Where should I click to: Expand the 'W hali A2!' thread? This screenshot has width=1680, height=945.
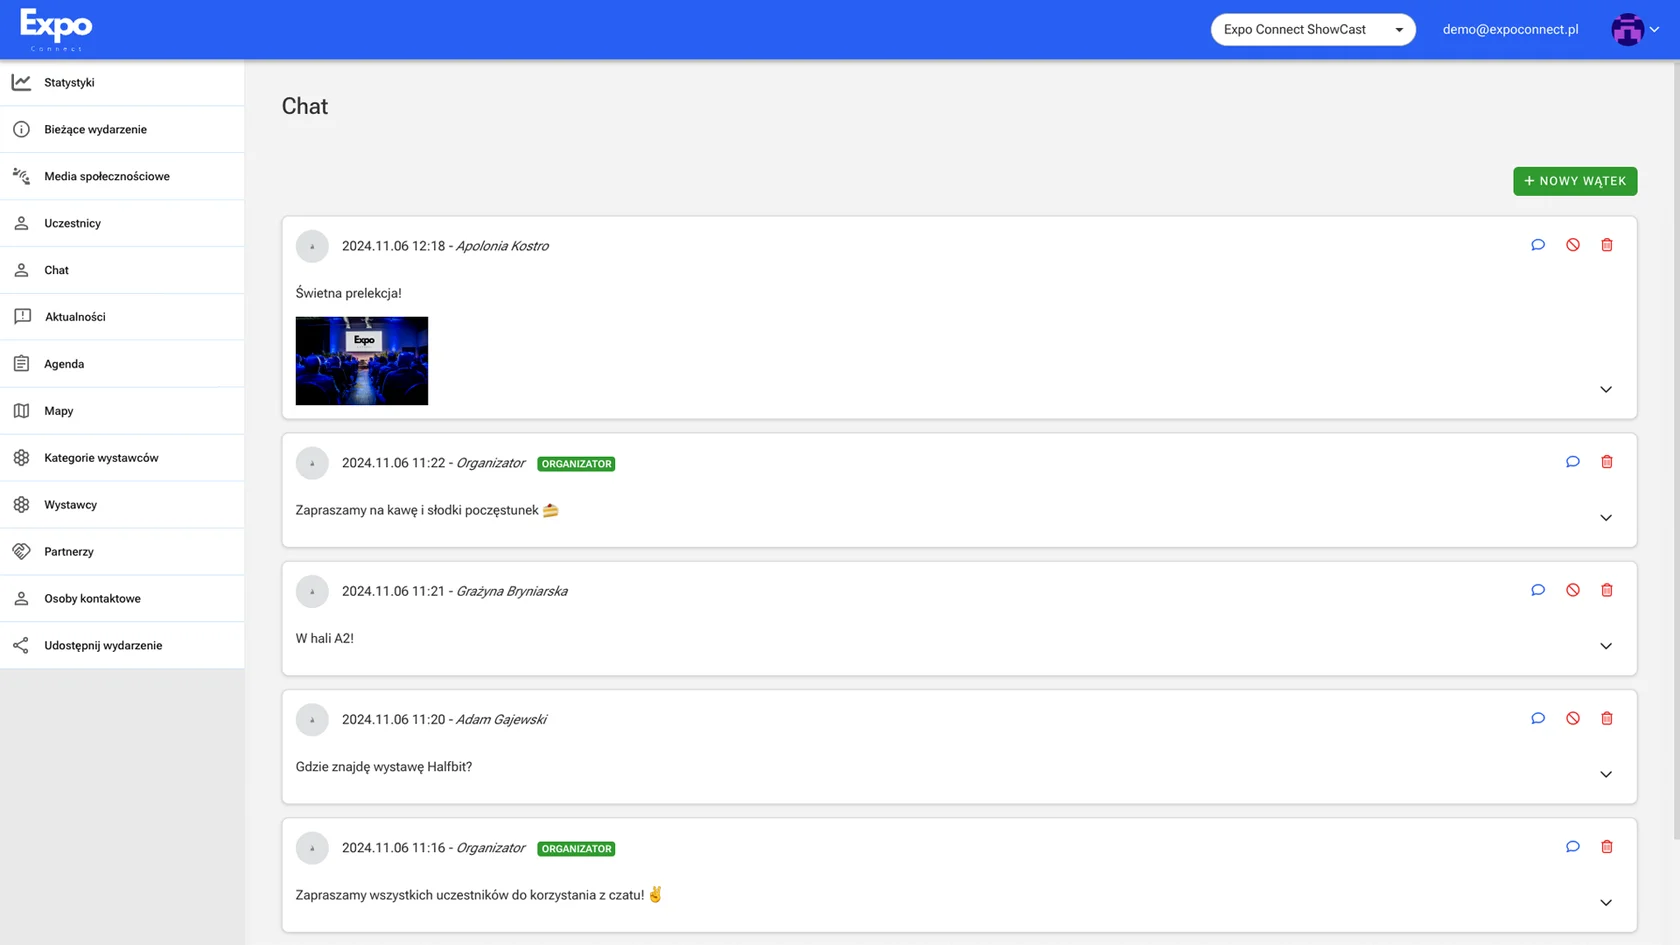coord(1606,646)
